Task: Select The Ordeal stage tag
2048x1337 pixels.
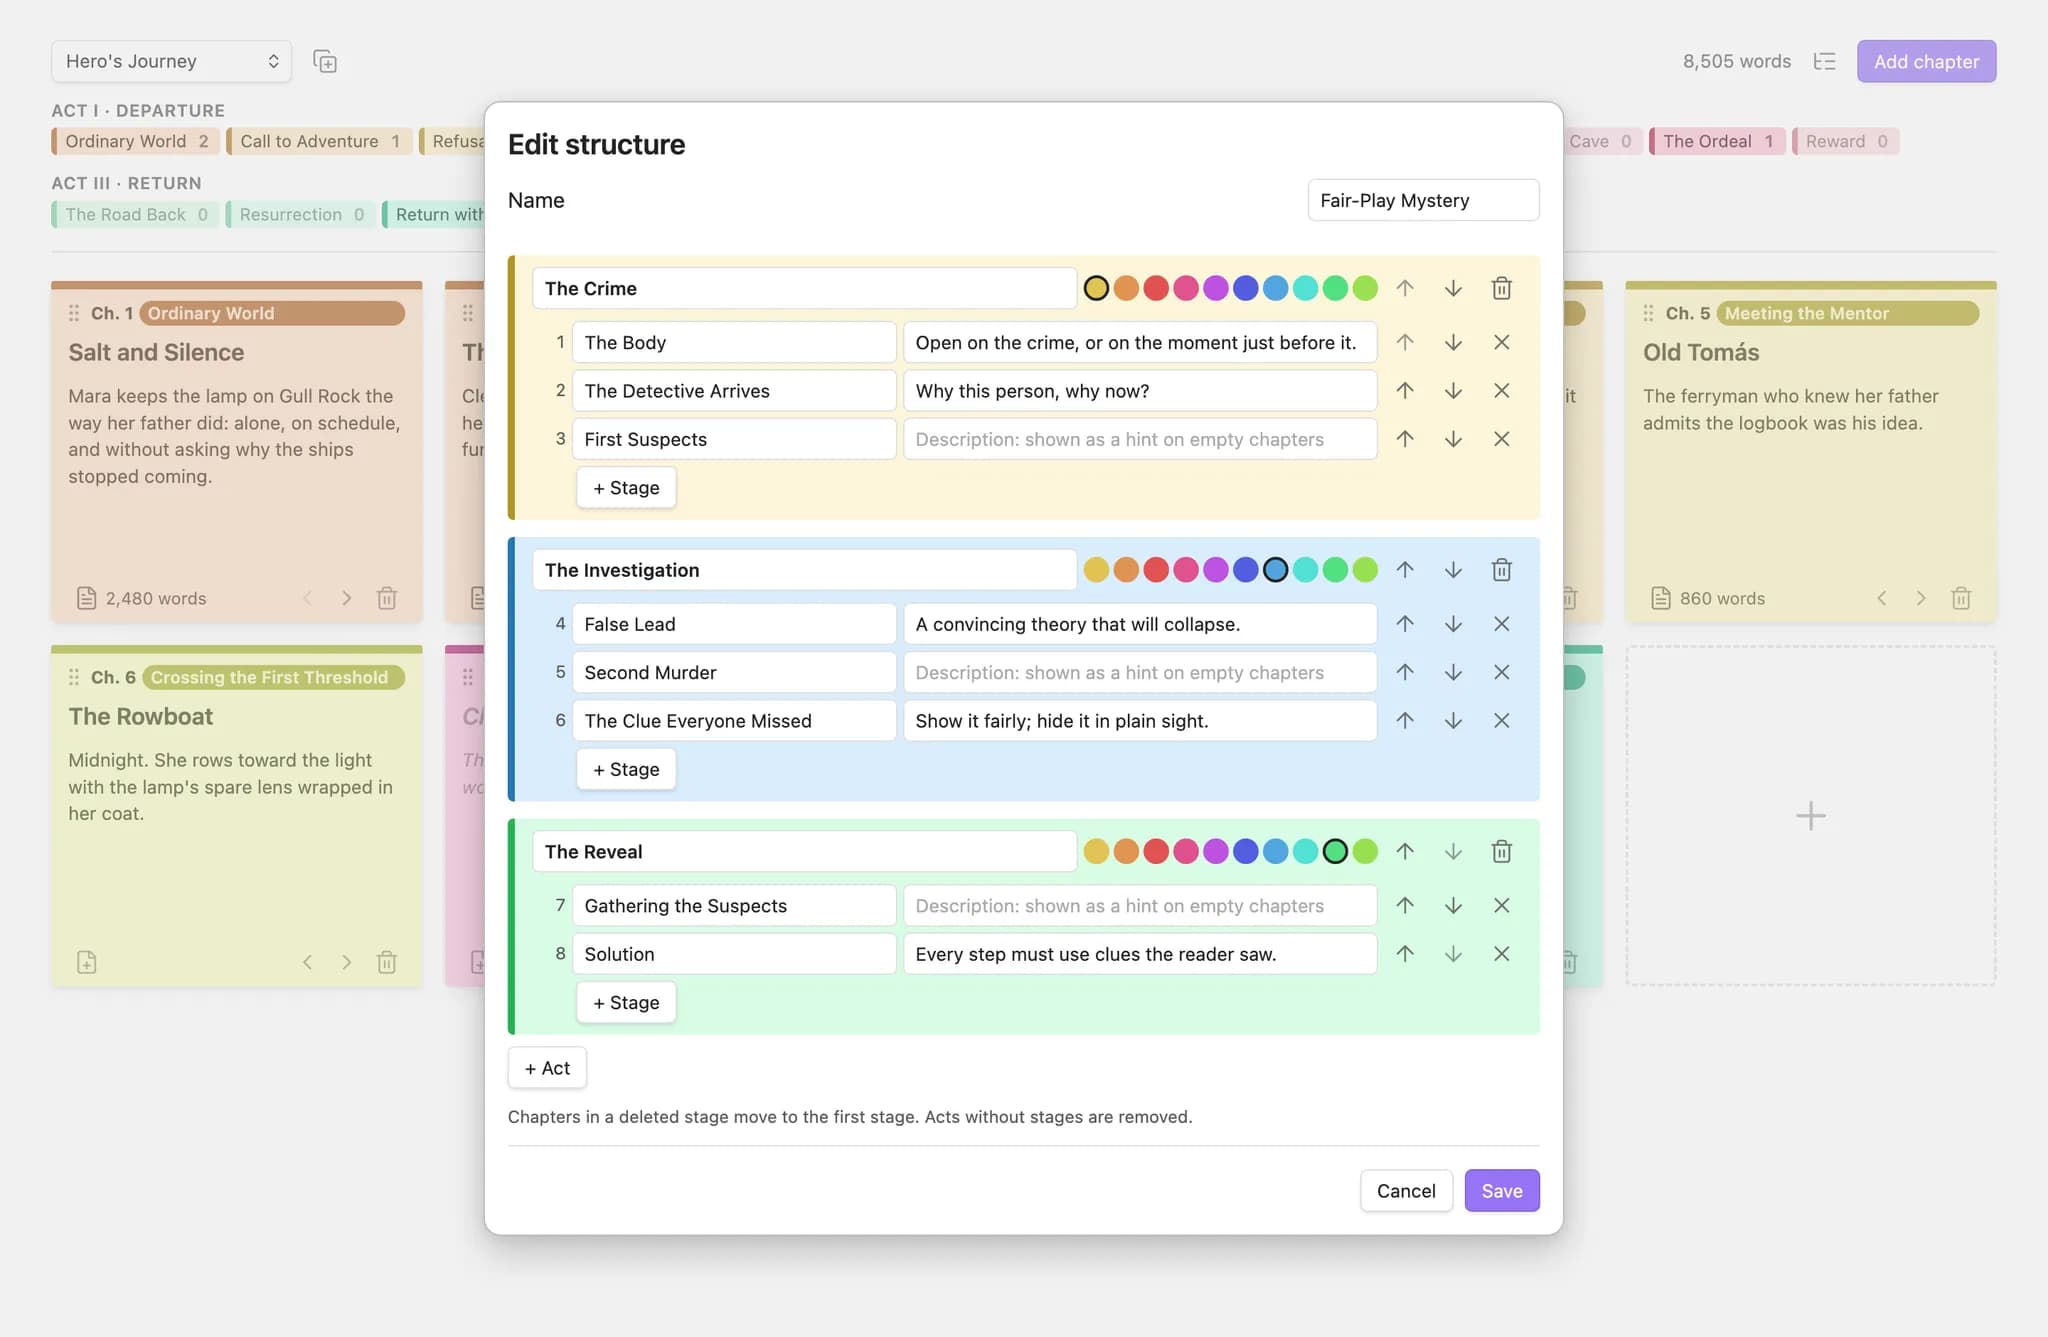Action: pyautogui.click(x=1717, y=141)
